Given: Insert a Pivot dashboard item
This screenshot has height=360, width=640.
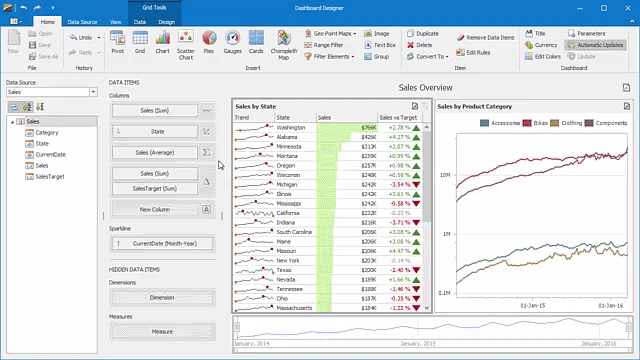Looking at the screenshot, I should click(118, 42).
